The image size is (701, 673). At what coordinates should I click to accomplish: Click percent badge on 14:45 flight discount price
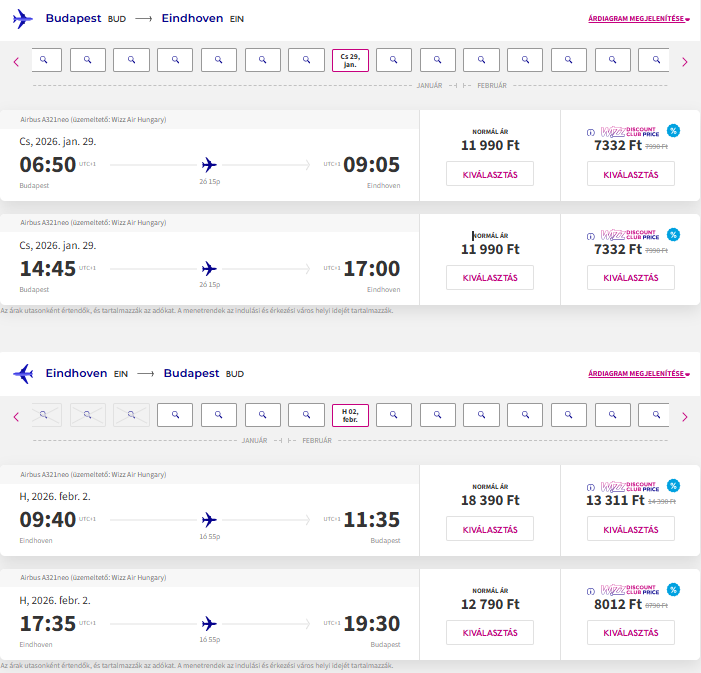coord(673,235)
